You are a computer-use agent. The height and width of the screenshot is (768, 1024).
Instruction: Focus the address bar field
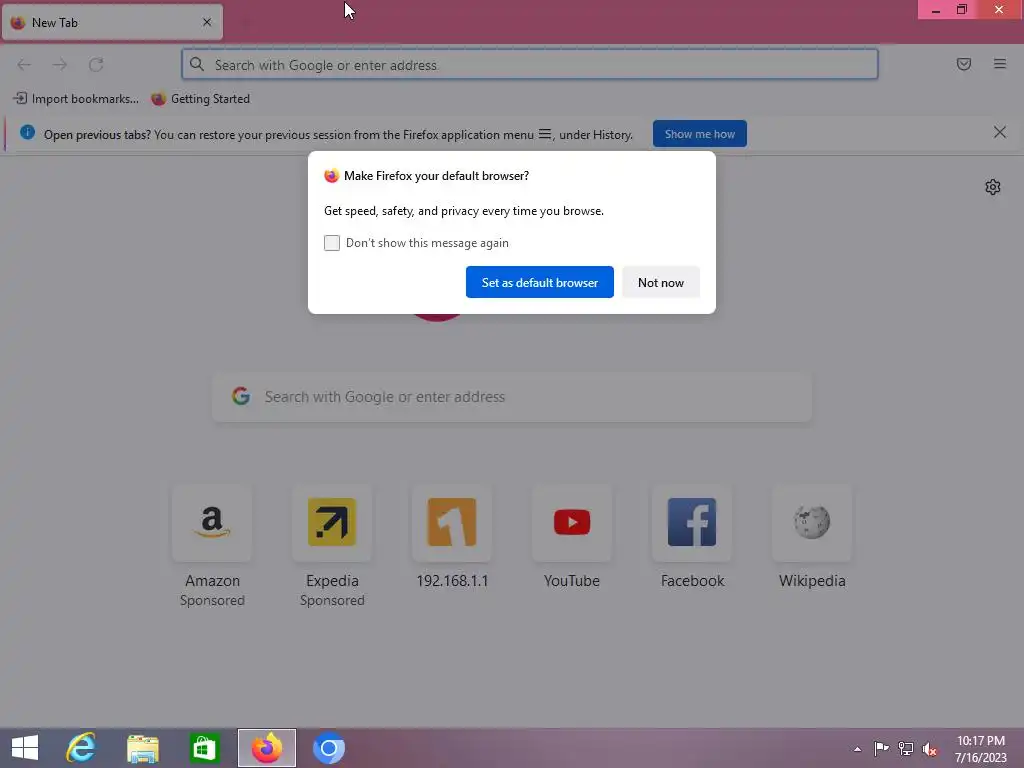pos(530,65)
